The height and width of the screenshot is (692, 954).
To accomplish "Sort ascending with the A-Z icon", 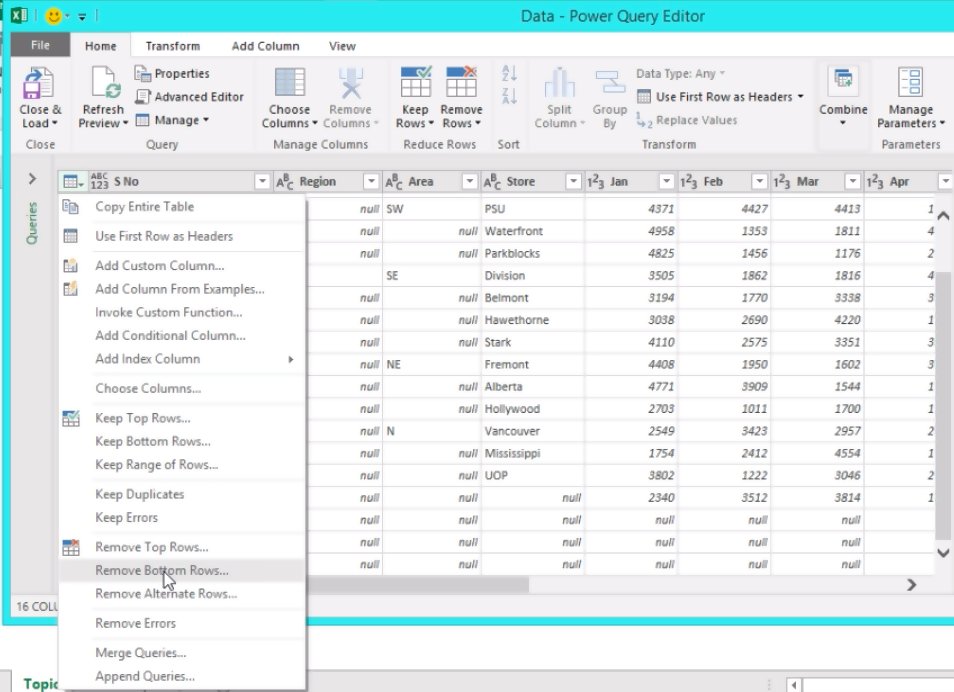I will [509, 74].
